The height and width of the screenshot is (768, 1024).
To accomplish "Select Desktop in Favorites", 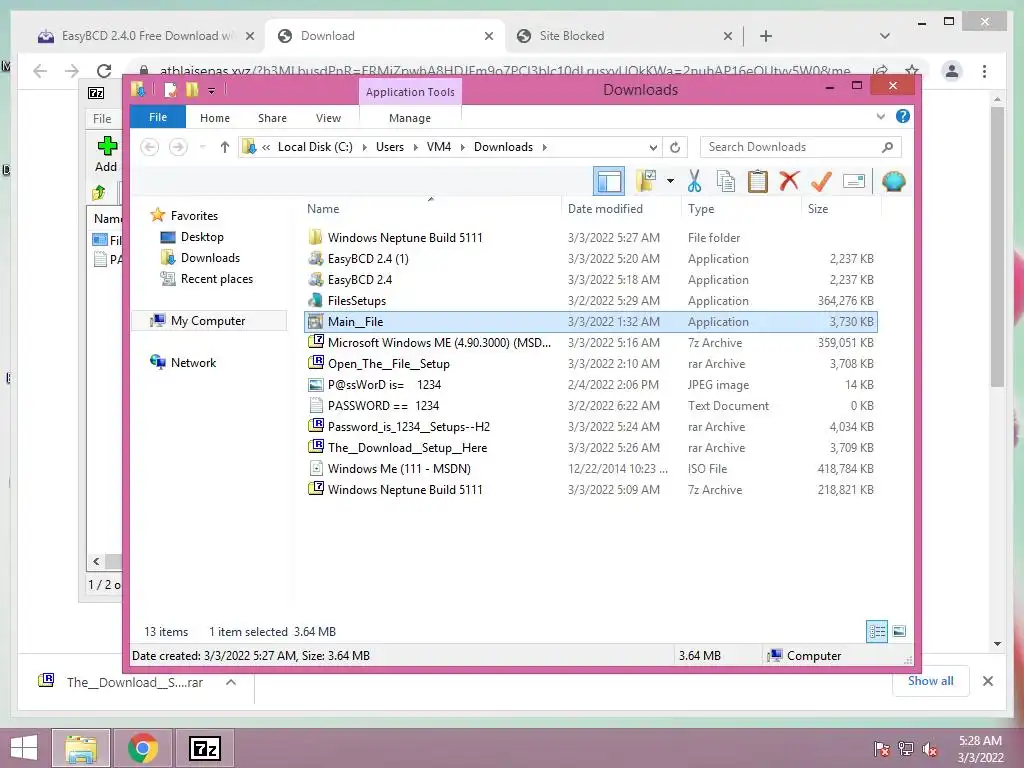I will (202, 237).
